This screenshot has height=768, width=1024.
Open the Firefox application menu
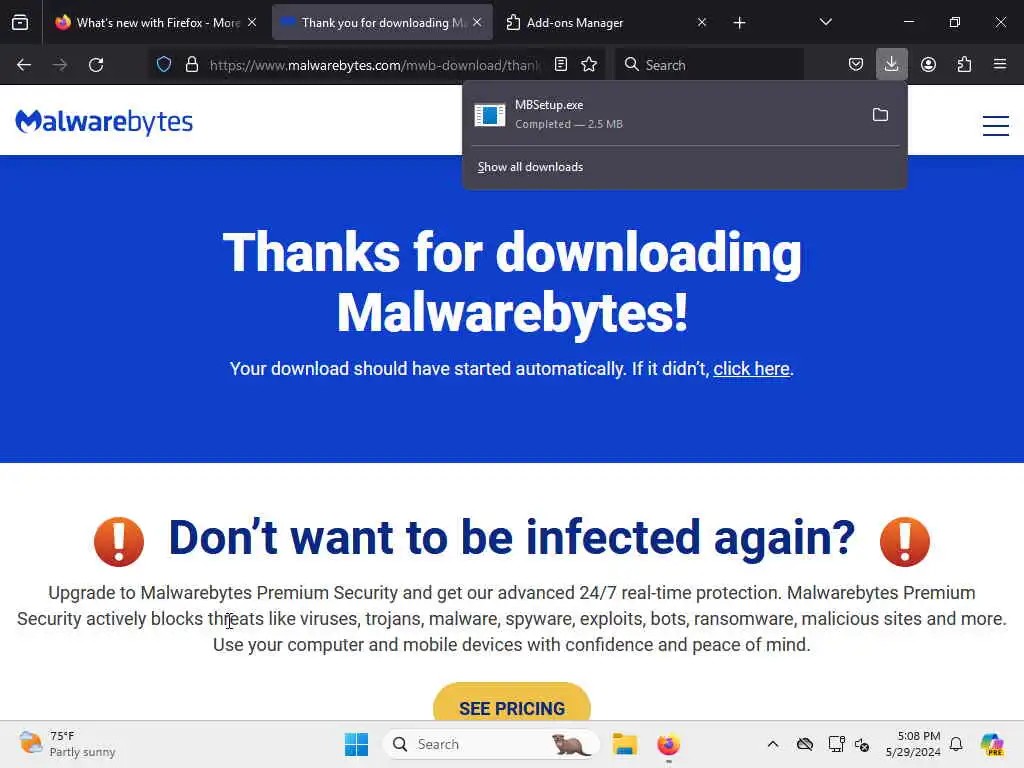point(1000,64)
